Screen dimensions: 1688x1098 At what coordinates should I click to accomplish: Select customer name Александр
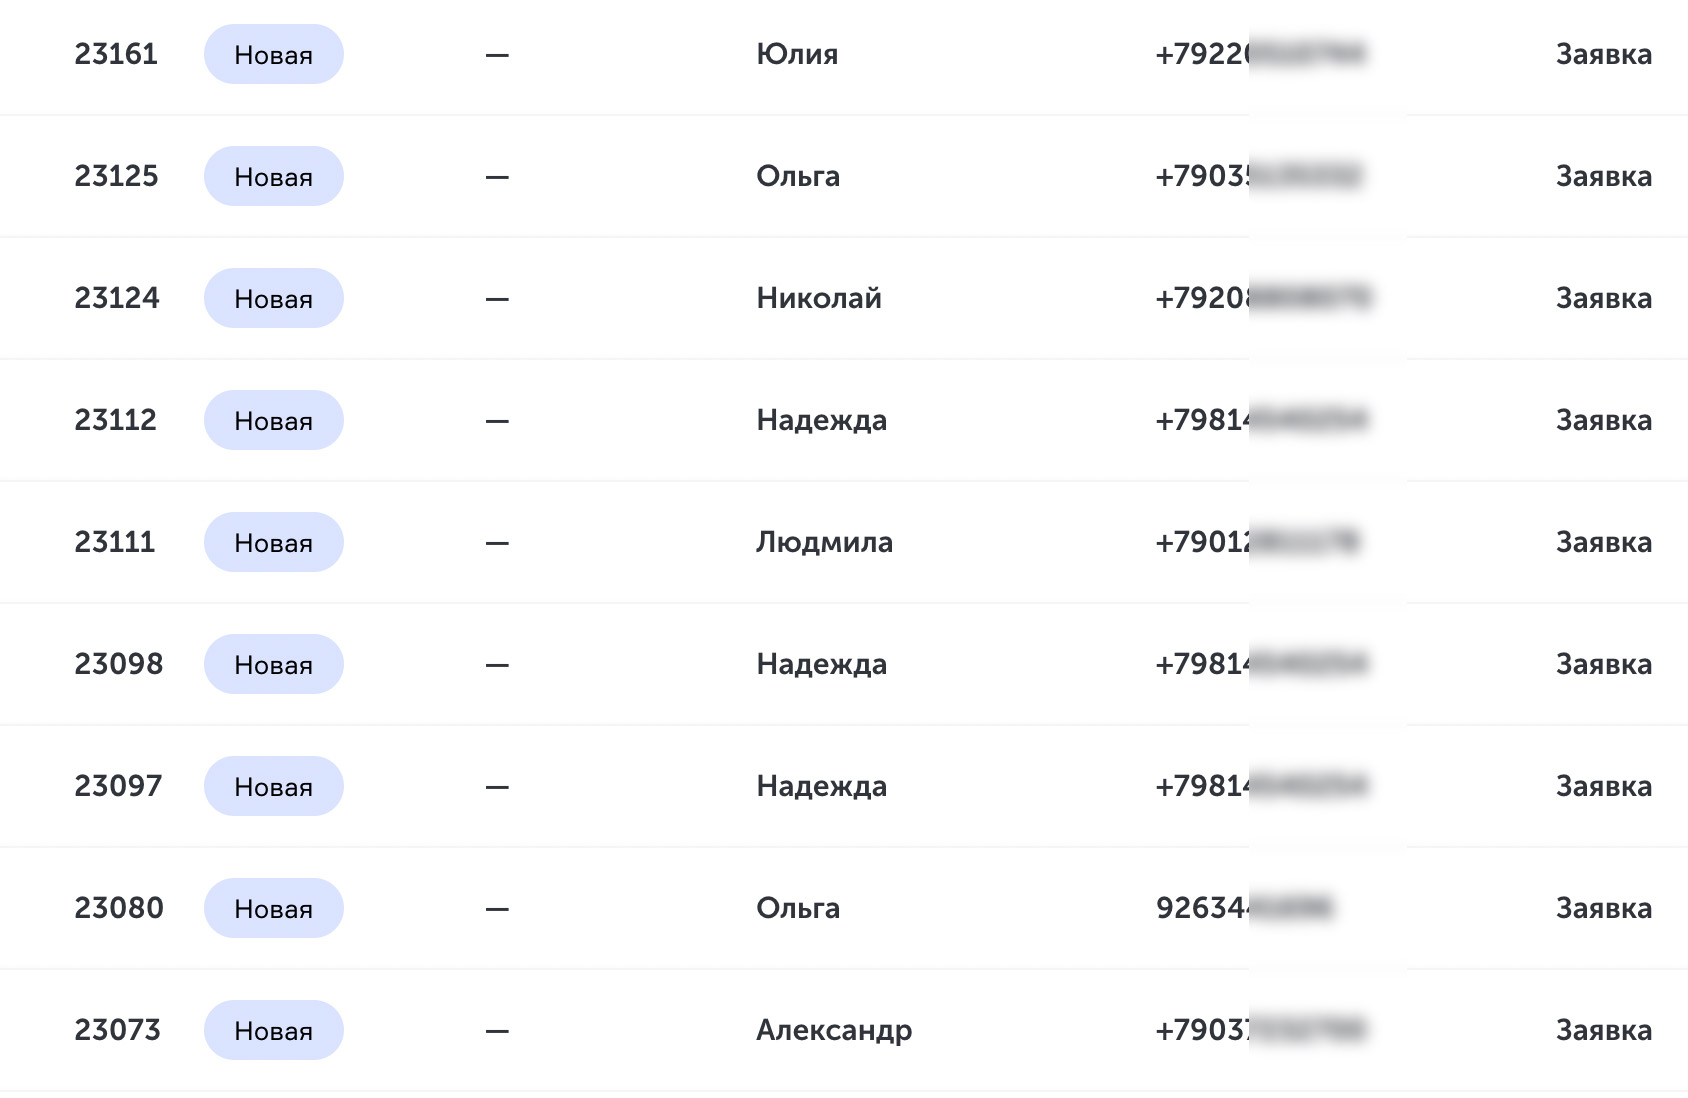[834, 1031]
